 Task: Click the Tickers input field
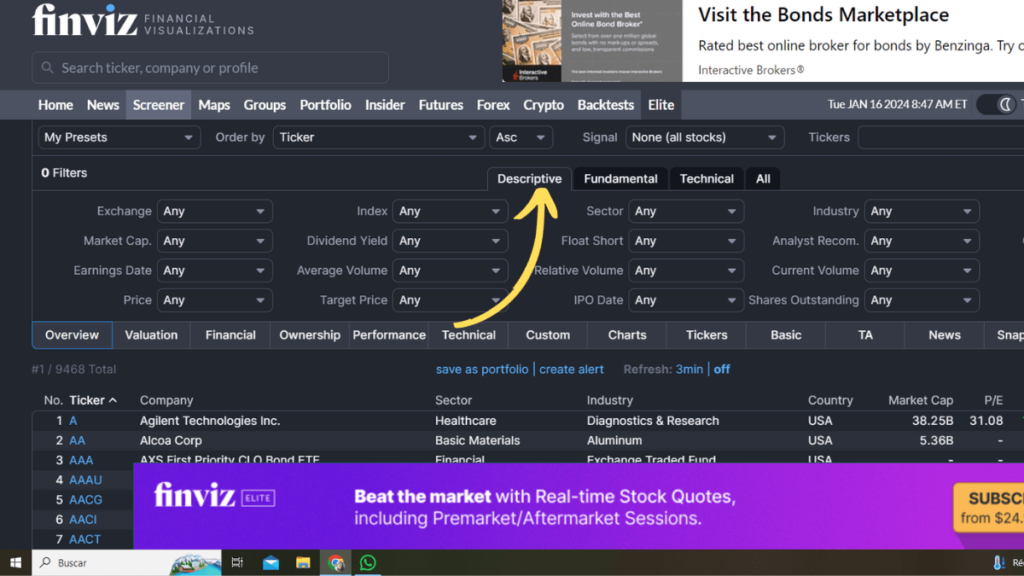coord(940,138)
